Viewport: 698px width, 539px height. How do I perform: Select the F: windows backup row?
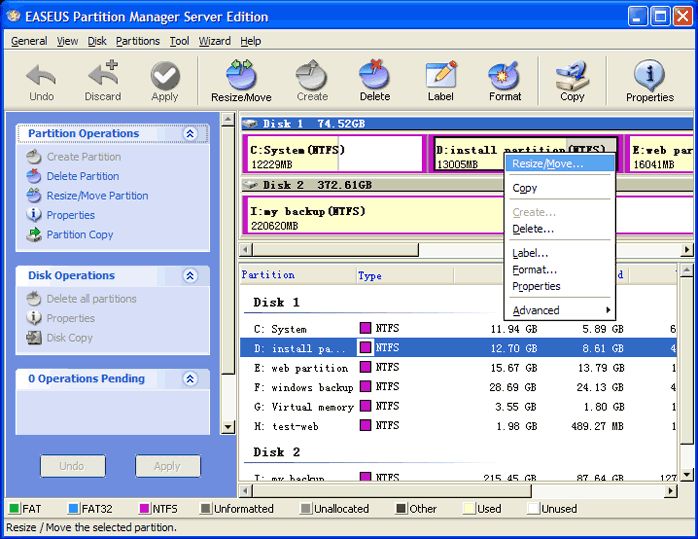(459, 387)
